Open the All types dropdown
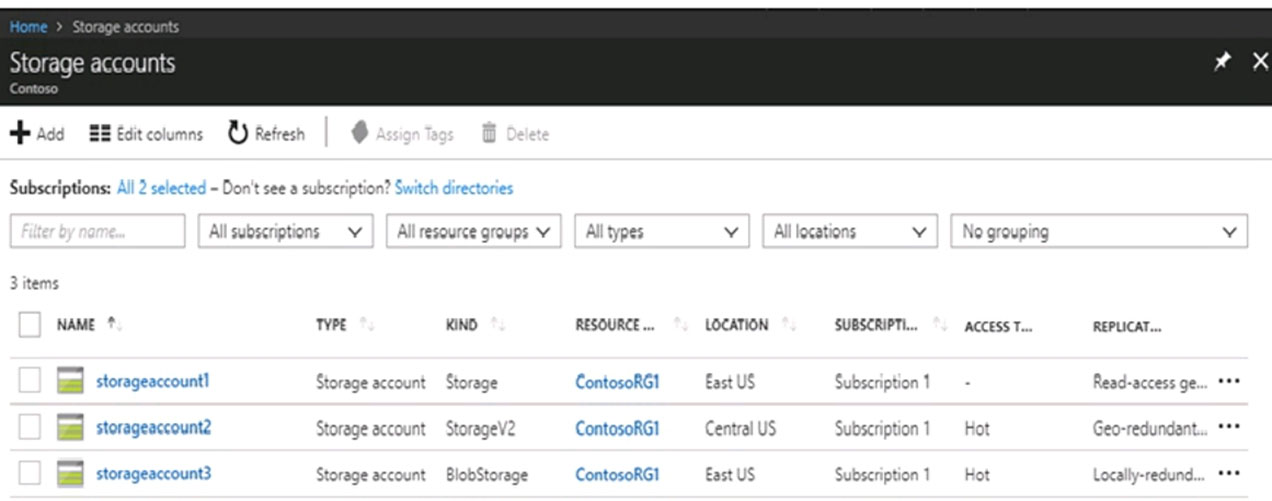 tap(661, 231)
